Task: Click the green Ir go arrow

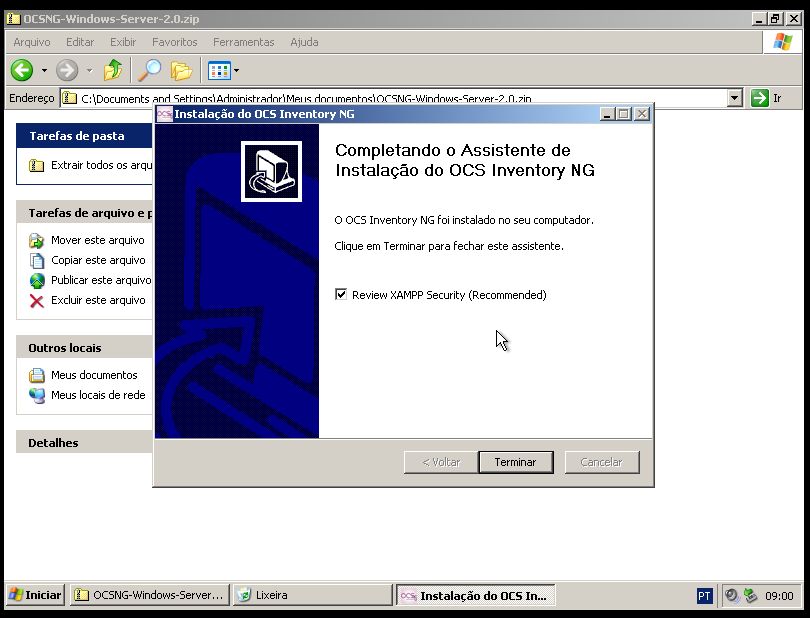Action: (760, 98)
